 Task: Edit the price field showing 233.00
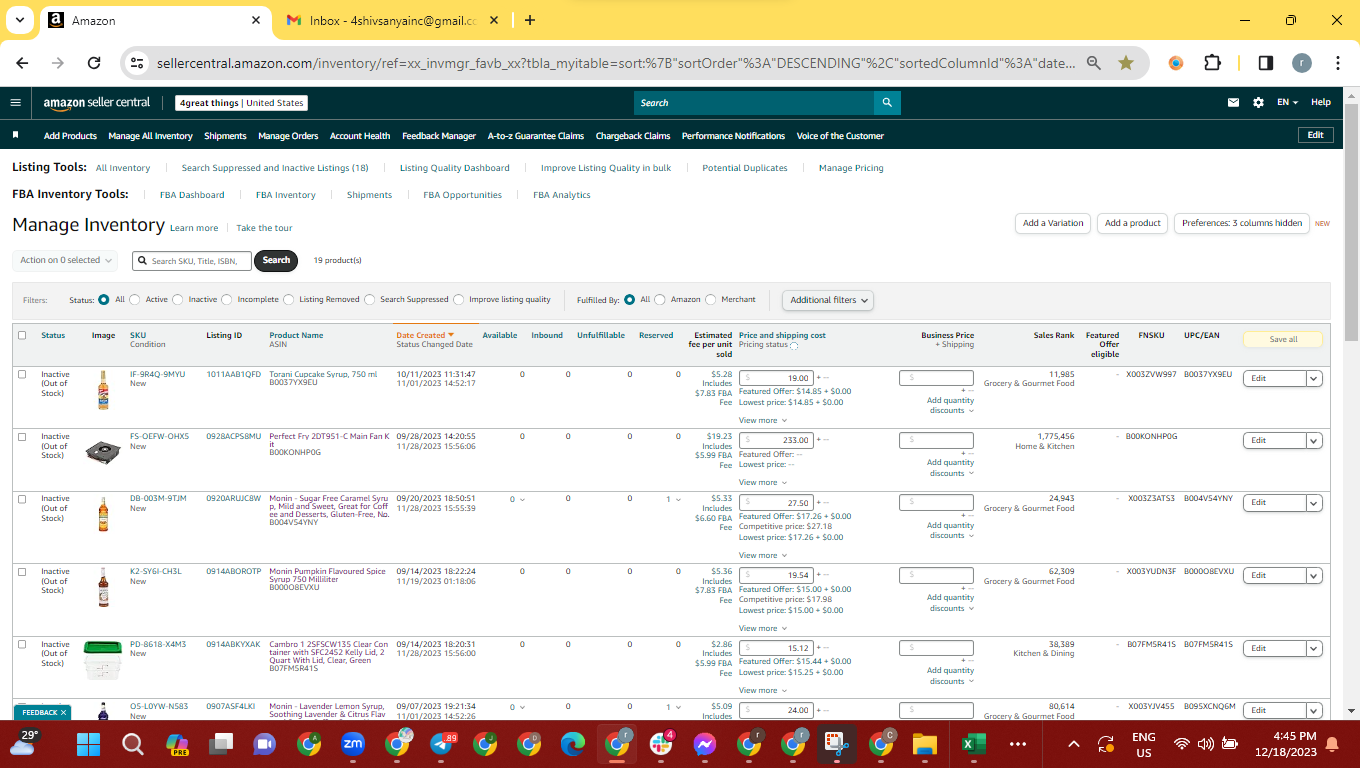tap(775, 440)
